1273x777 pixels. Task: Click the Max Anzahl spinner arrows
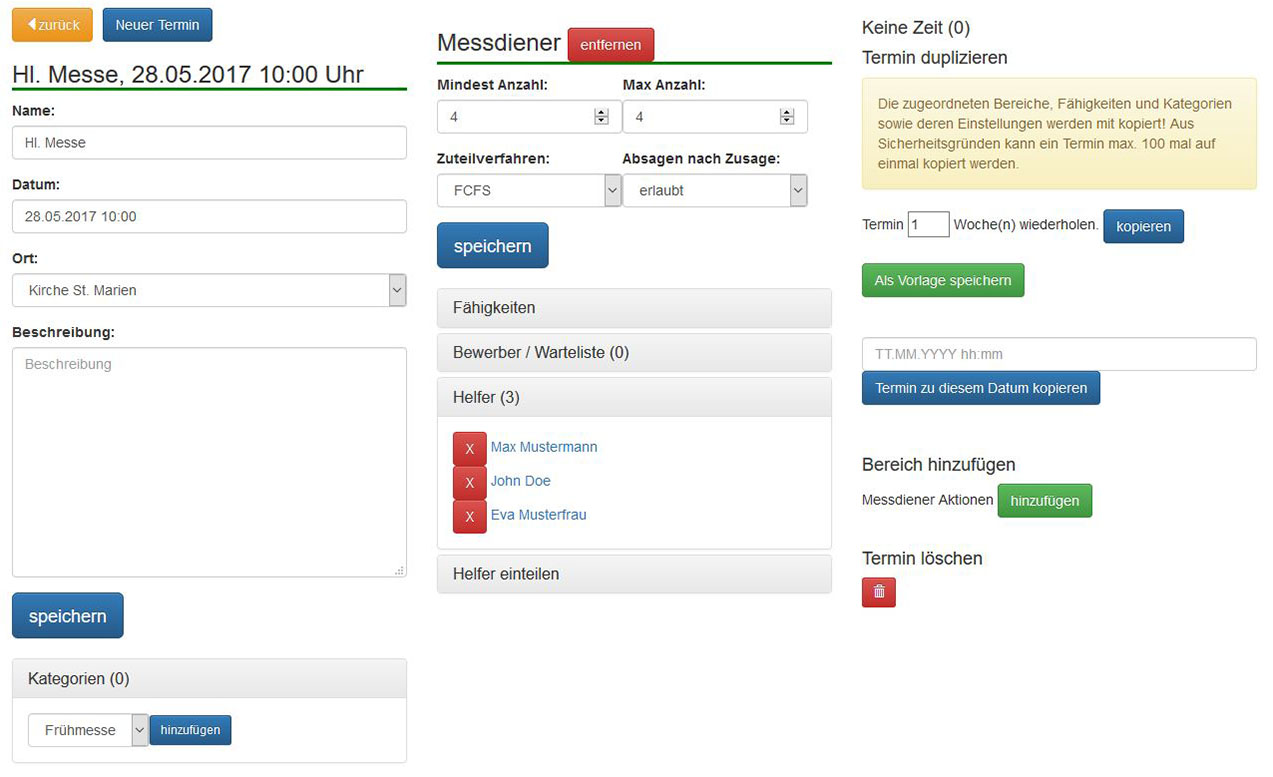tap(787, 117)
